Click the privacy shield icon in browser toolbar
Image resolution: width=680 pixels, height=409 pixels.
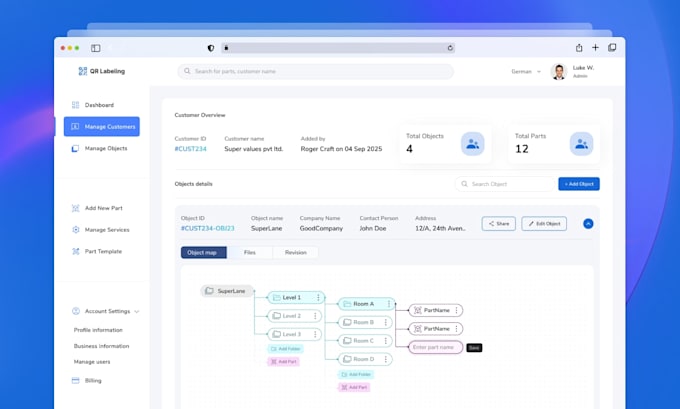(x=211, y=48)
